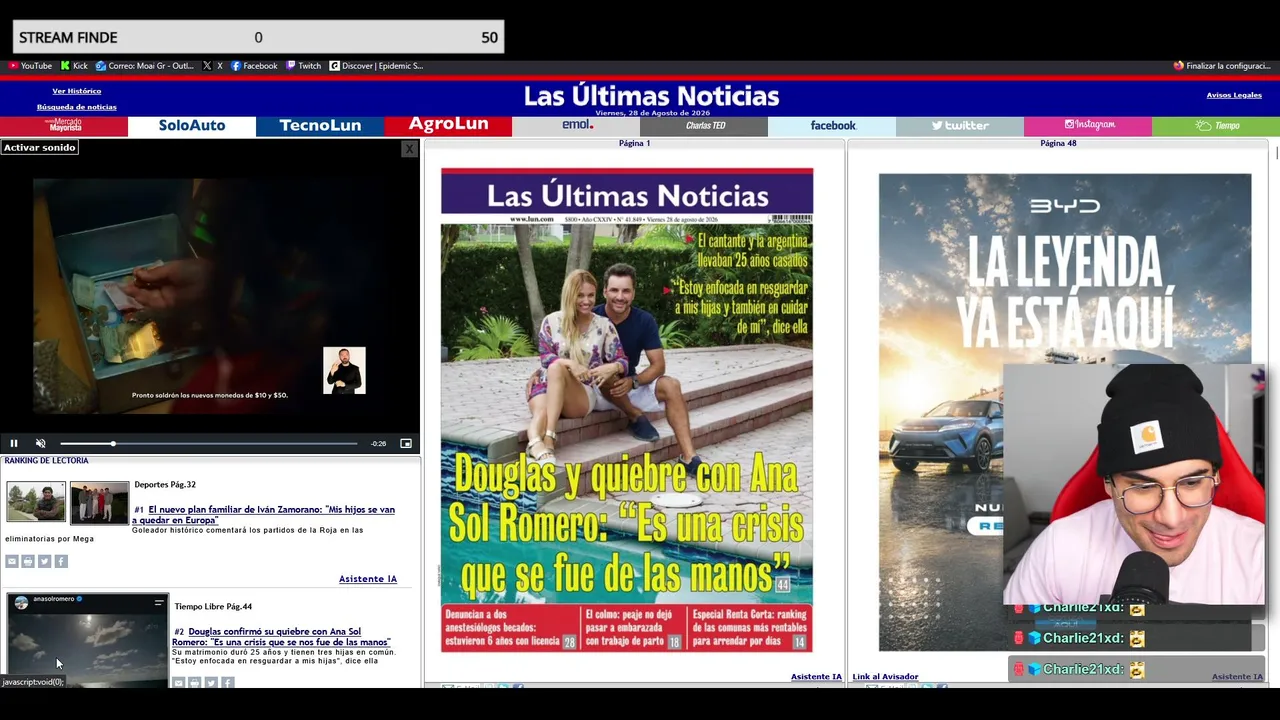Open the Outlook Correo bookmark
The height and width of the screenshot is (720, 1280).
tap(145, 66)
